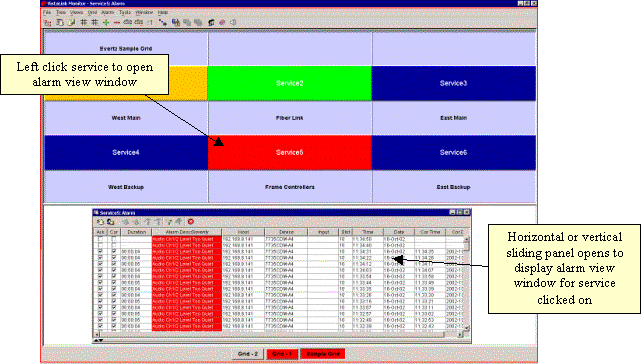
Task: Click the East Backup label cell
Action: coord(454,187)
